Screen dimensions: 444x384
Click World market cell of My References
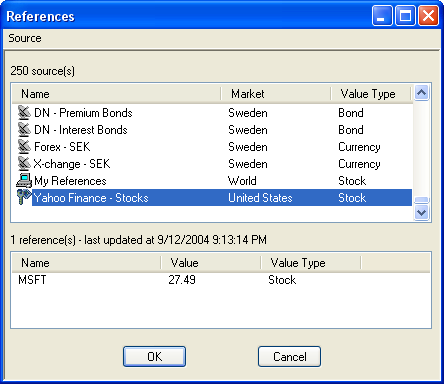[242, 181]
